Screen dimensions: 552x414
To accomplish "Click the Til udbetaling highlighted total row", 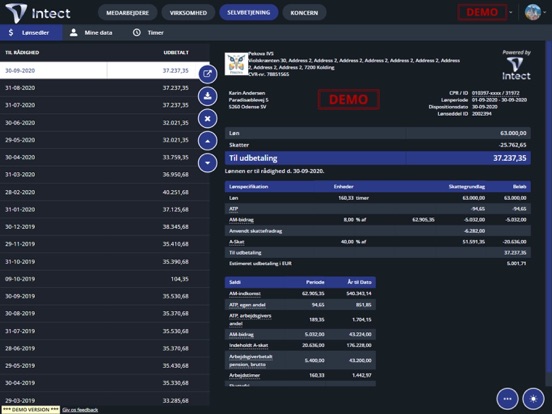I will pos(378,158).
